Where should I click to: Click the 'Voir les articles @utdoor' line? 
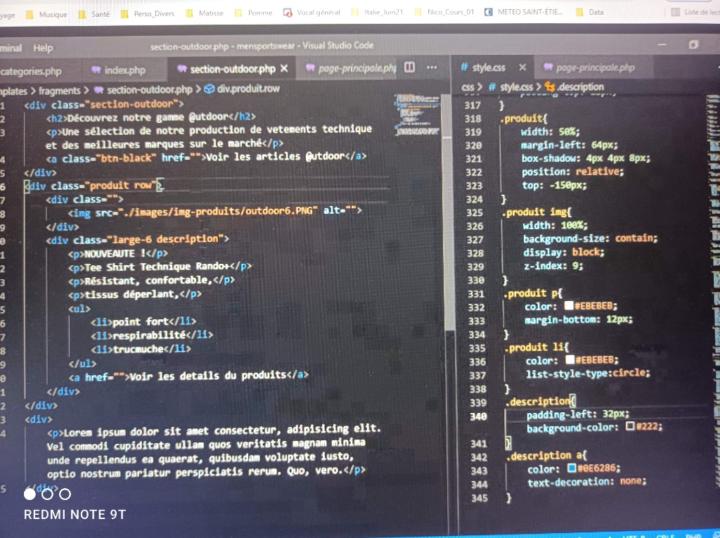(x=206, y=157)
